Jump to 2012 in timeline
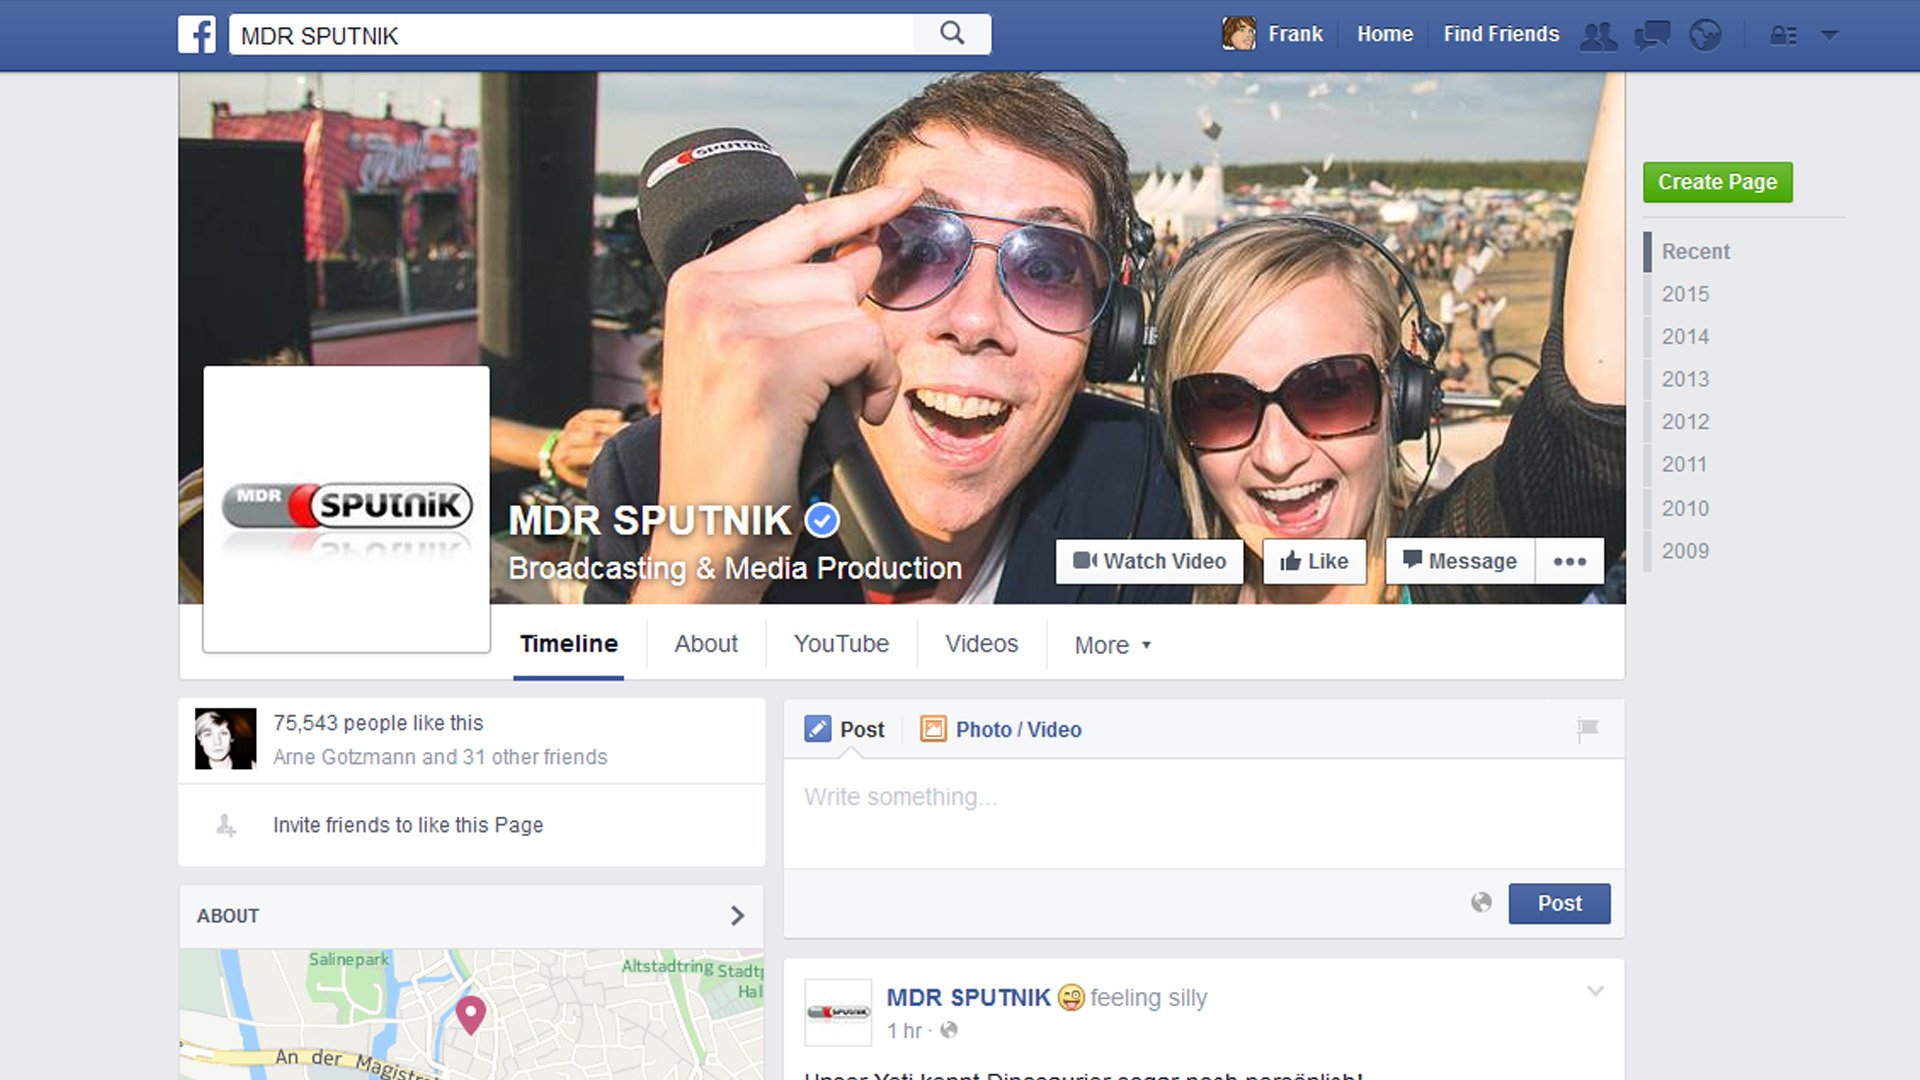1920x1080 pixels. coord(1685,422)
